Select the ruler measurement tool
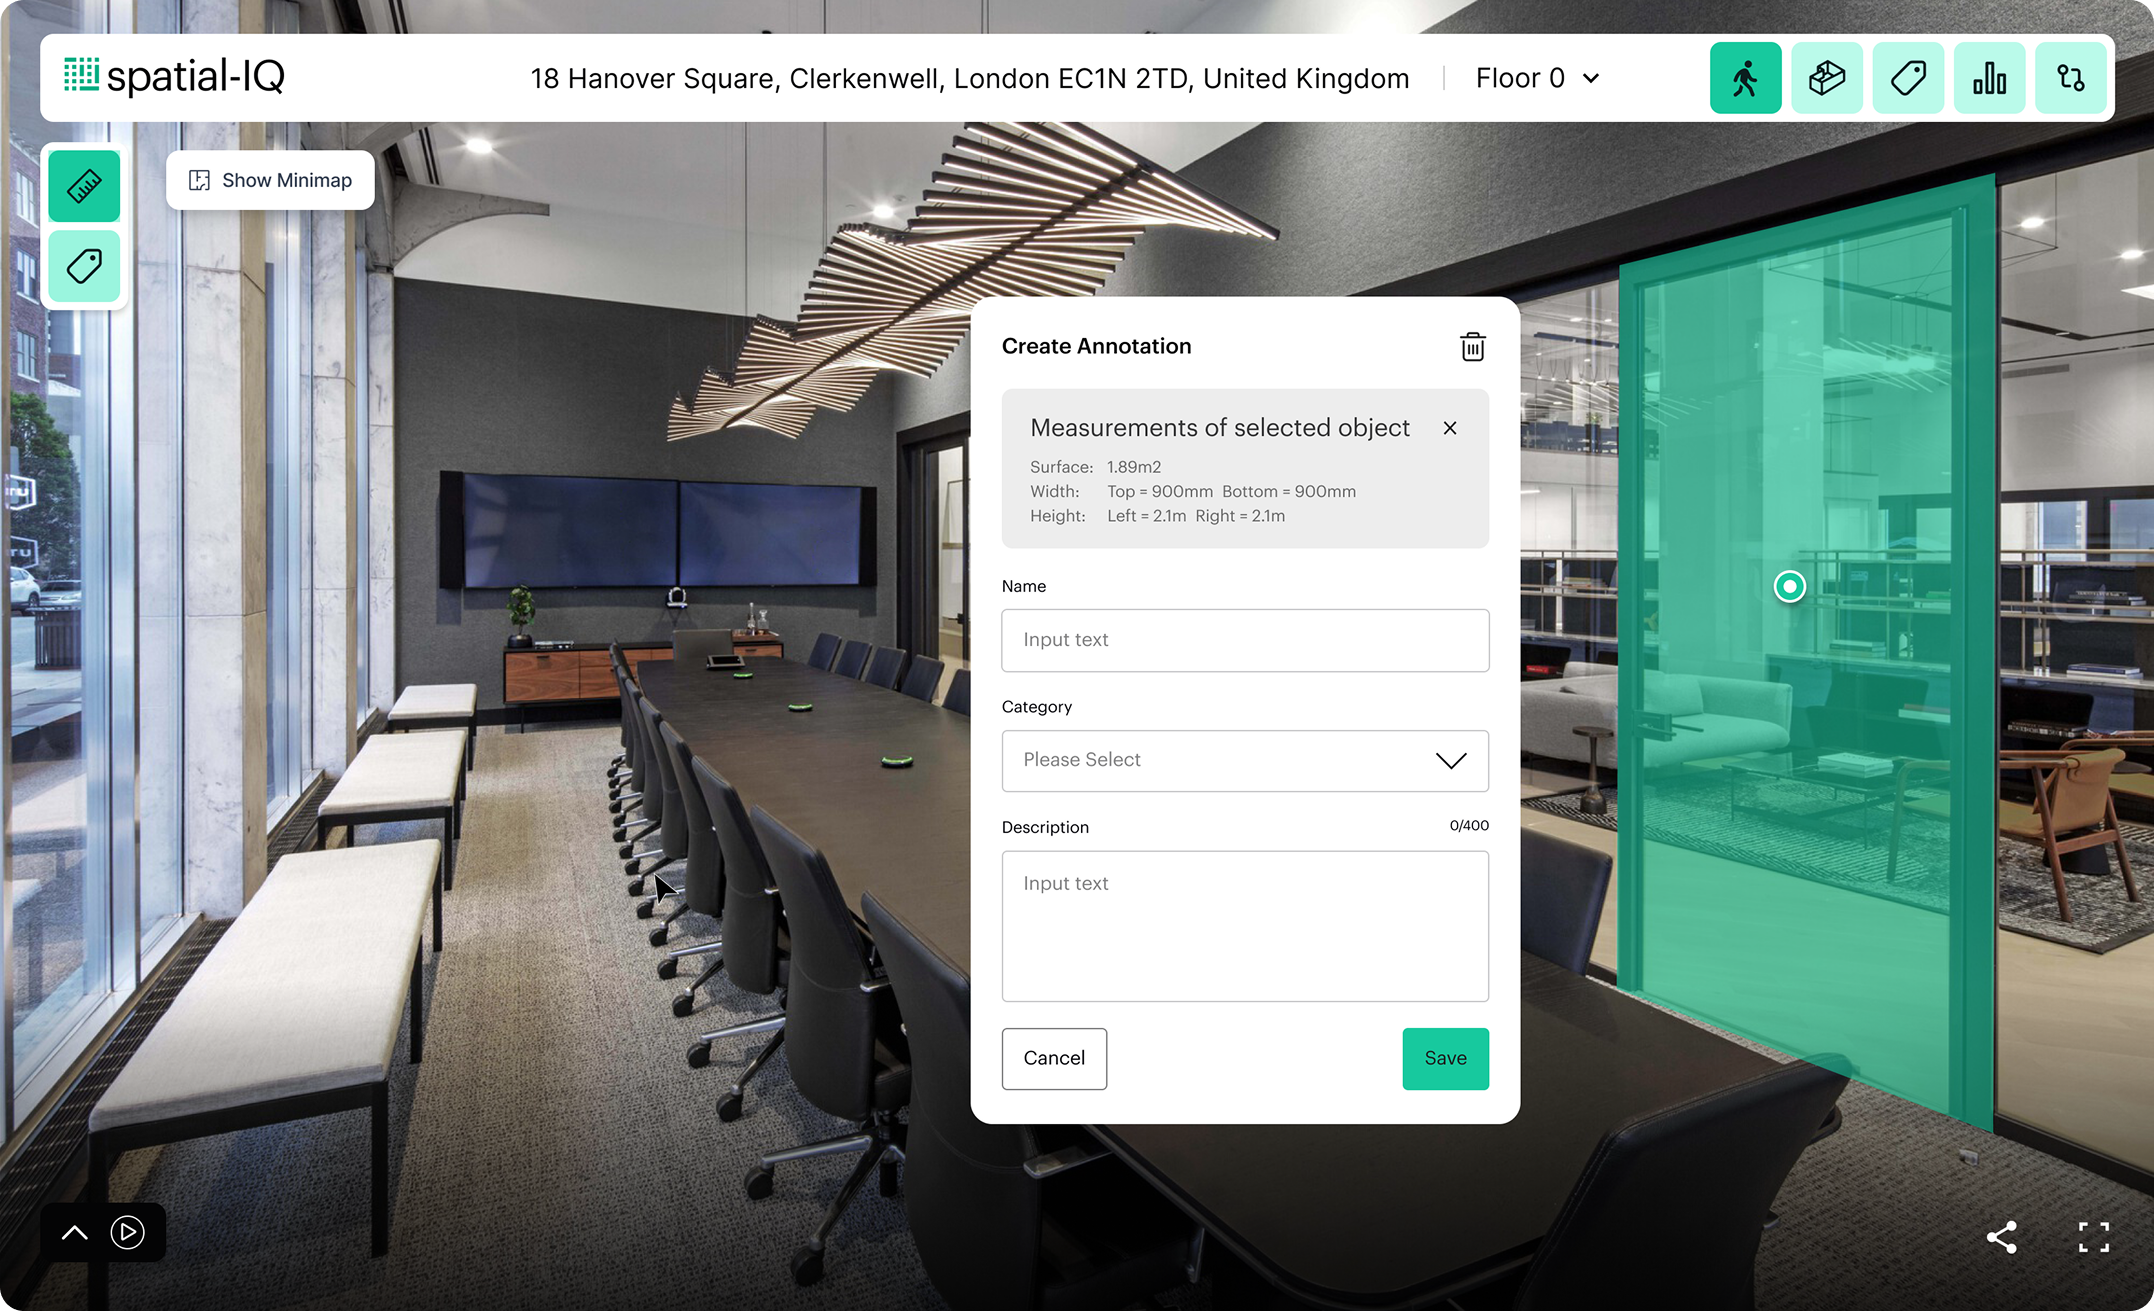The image size is (2154, 1311). point(84,186)
